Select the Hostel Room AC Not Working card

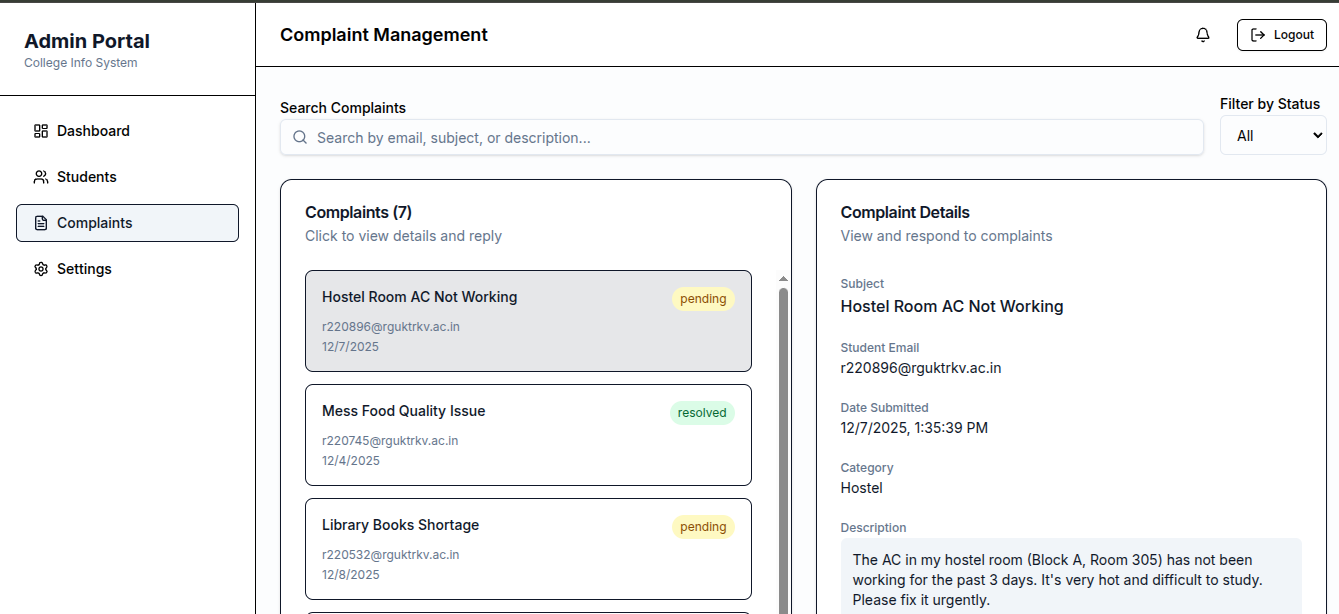[528, 321]
